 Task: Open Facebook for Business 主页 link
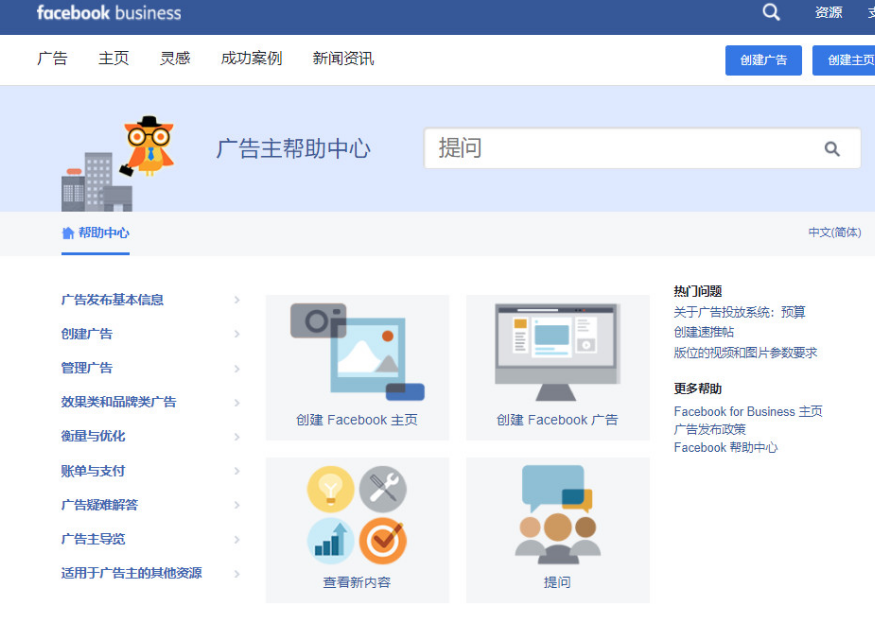(748, 411)
